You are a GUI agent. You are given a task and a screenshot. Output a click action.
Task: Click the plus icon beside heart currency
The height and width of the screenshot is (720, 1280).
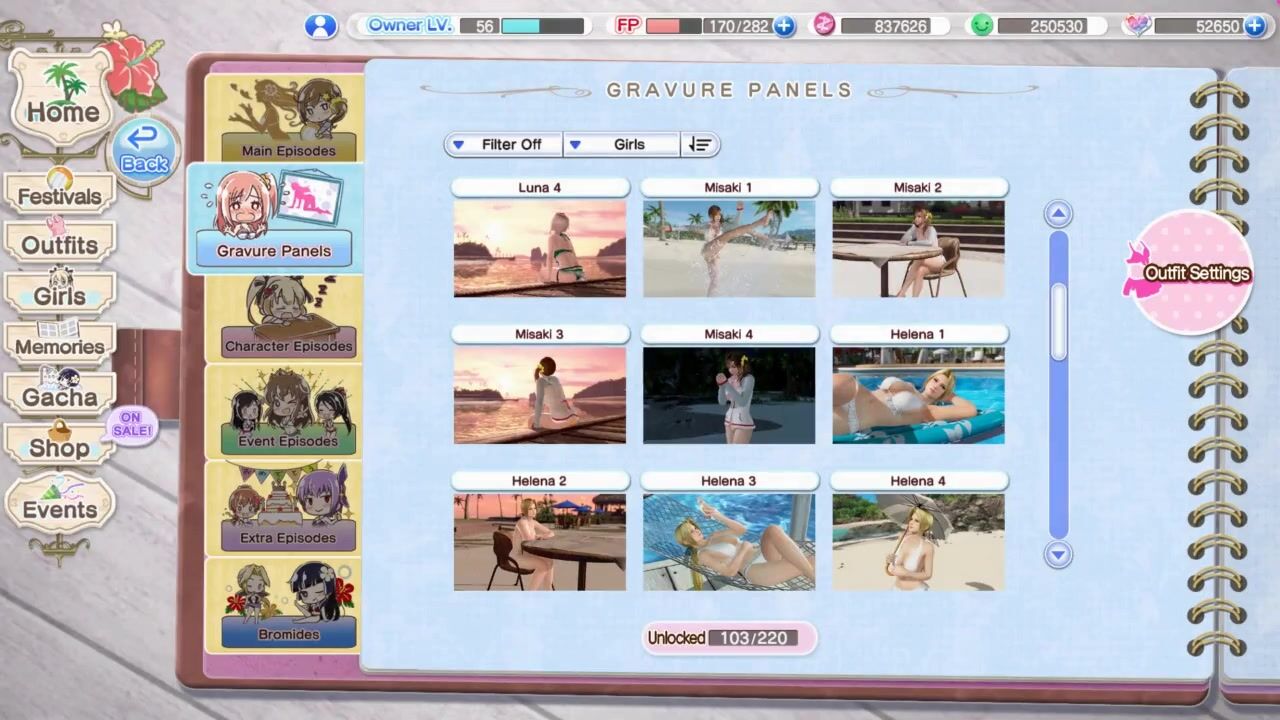[x=1254, y=26]
